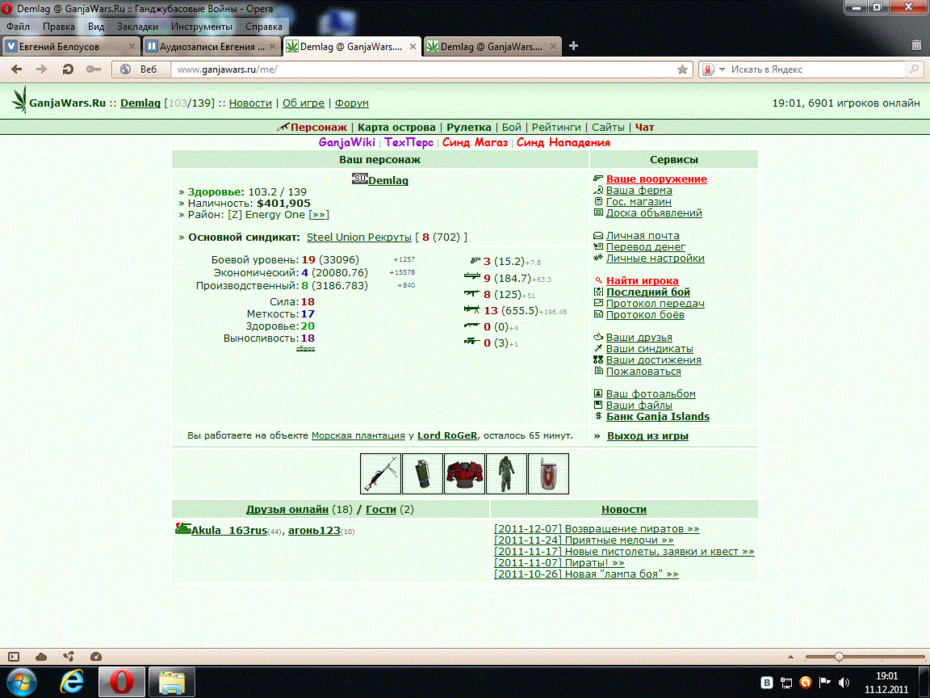The width and height of the screenshot is (930, 698).
Task: Click the VK tray icon
Action: 766,683
